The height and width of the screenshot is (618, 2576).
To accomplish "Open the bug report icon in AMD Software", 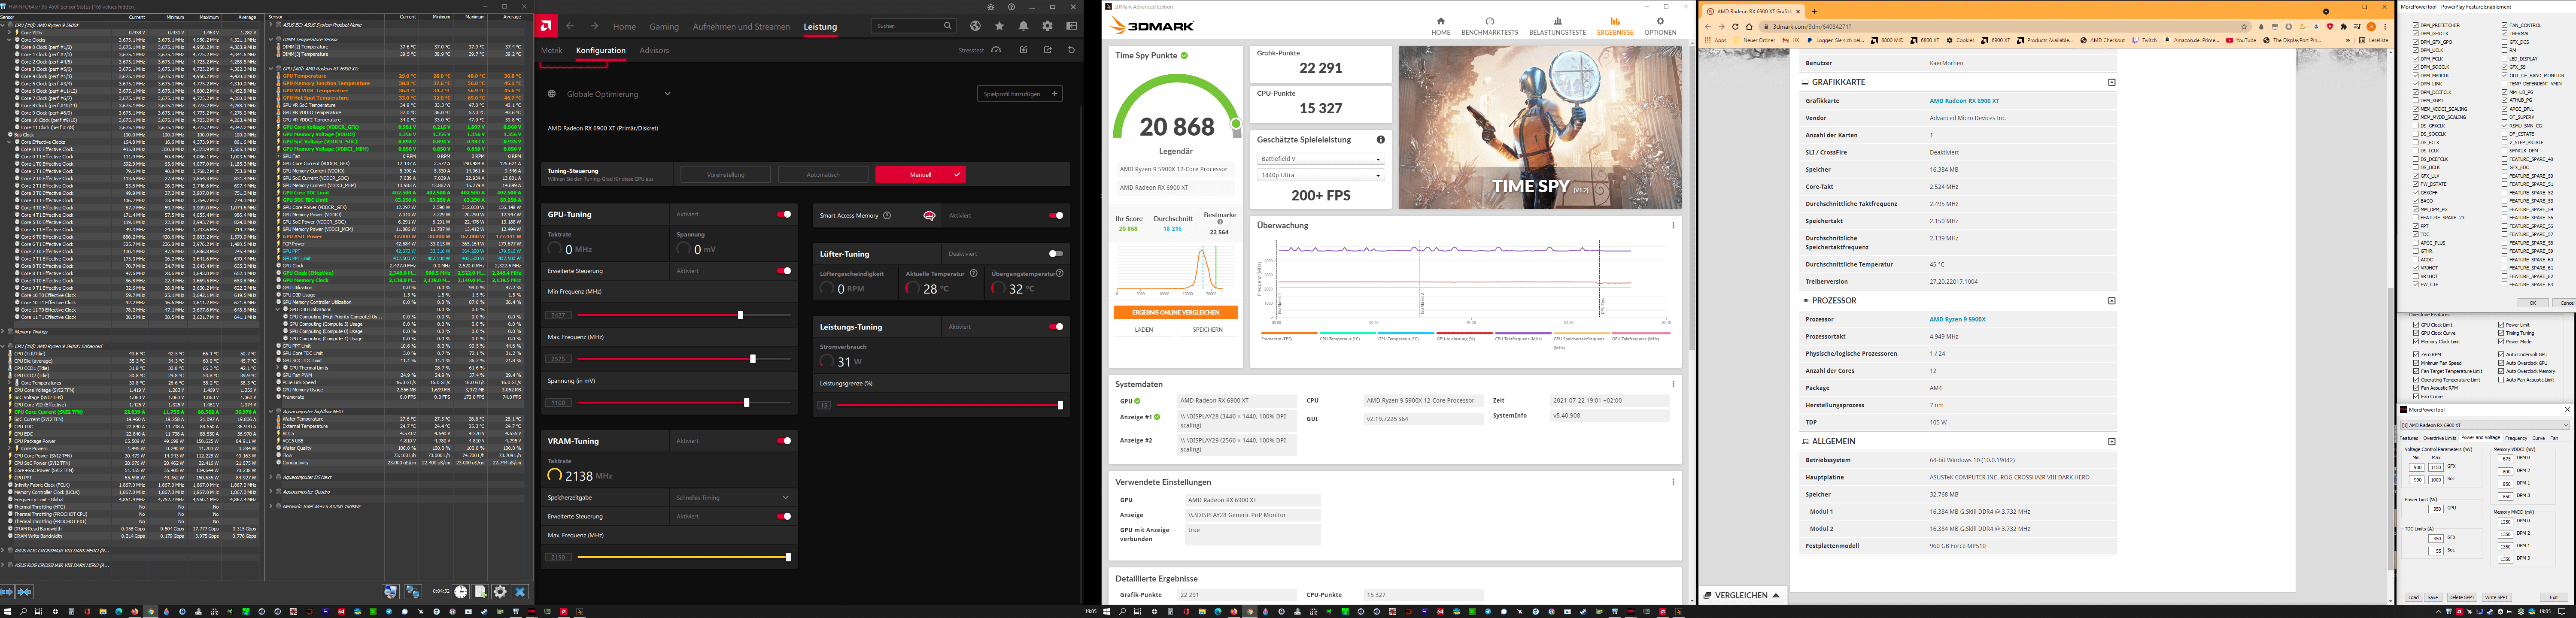I will point(991,7).
